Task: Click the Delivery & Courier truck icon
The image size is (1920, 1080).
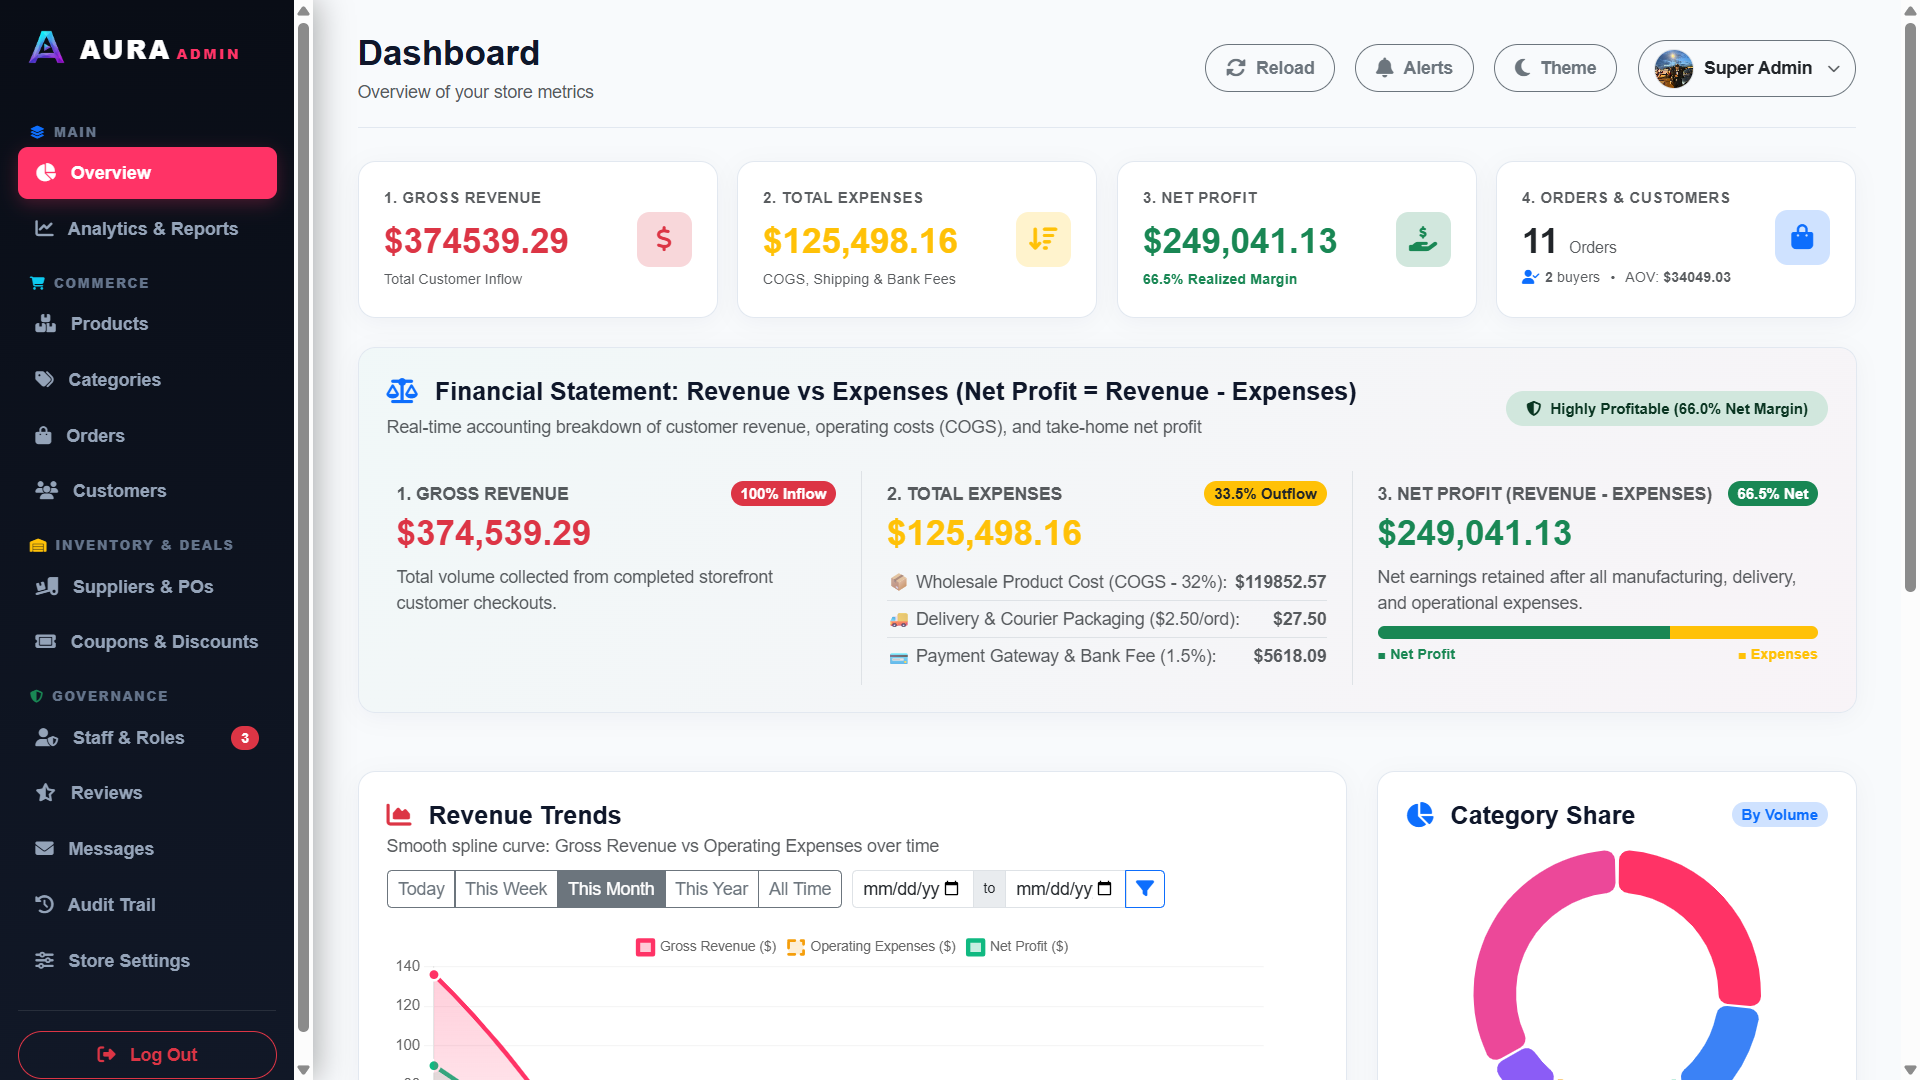Action: [898, 619]
